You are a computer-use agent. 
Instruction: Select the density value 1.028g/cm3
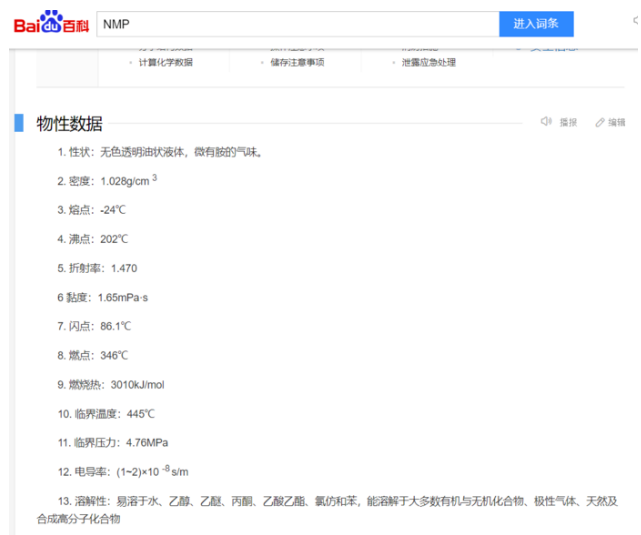129,181
